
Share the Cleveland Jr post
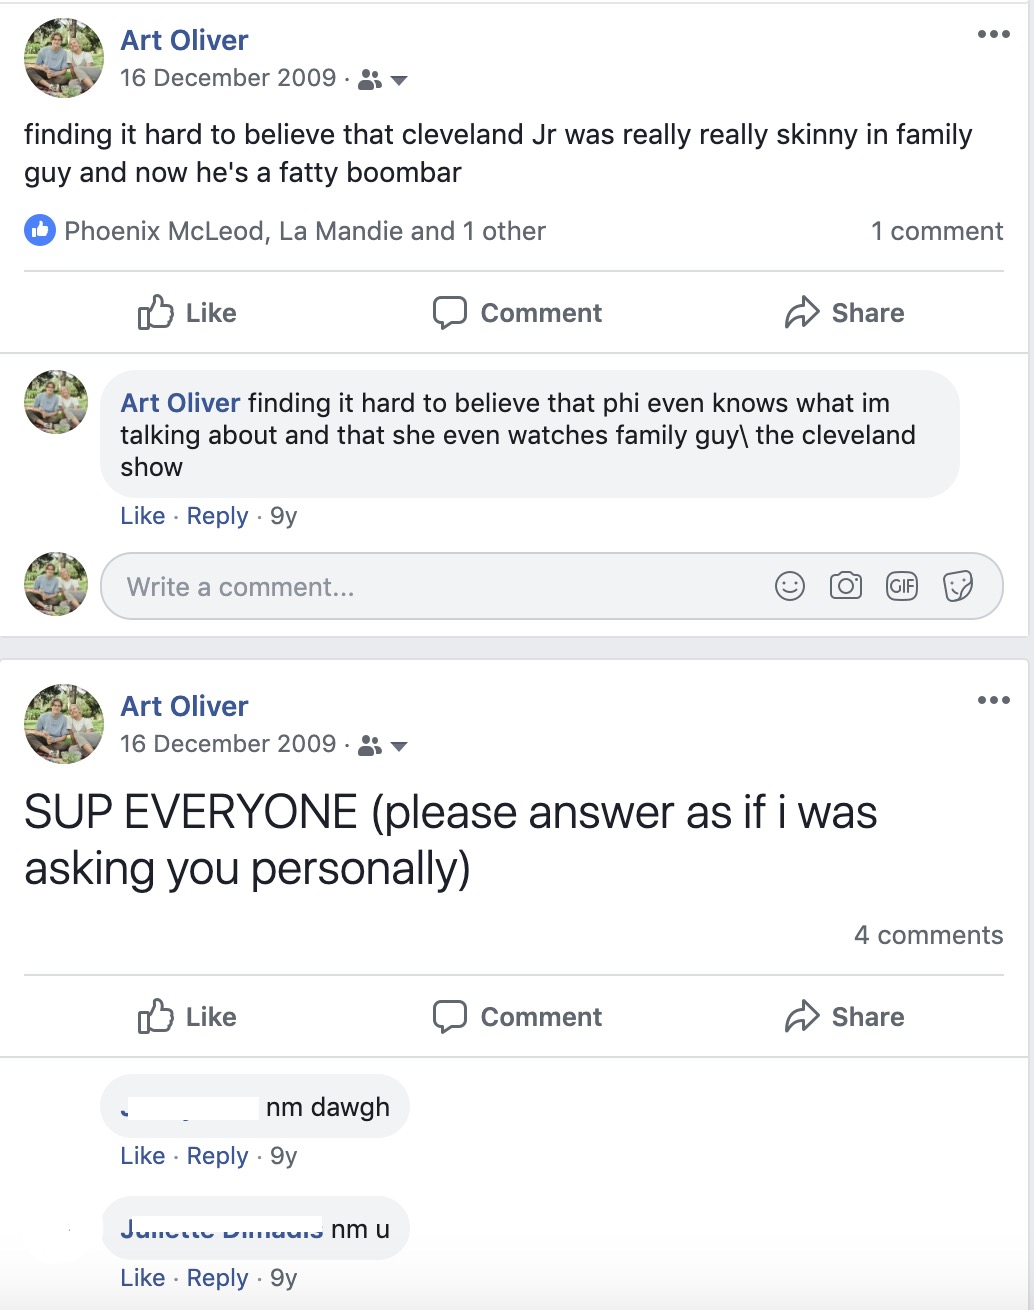click(845, 313)
